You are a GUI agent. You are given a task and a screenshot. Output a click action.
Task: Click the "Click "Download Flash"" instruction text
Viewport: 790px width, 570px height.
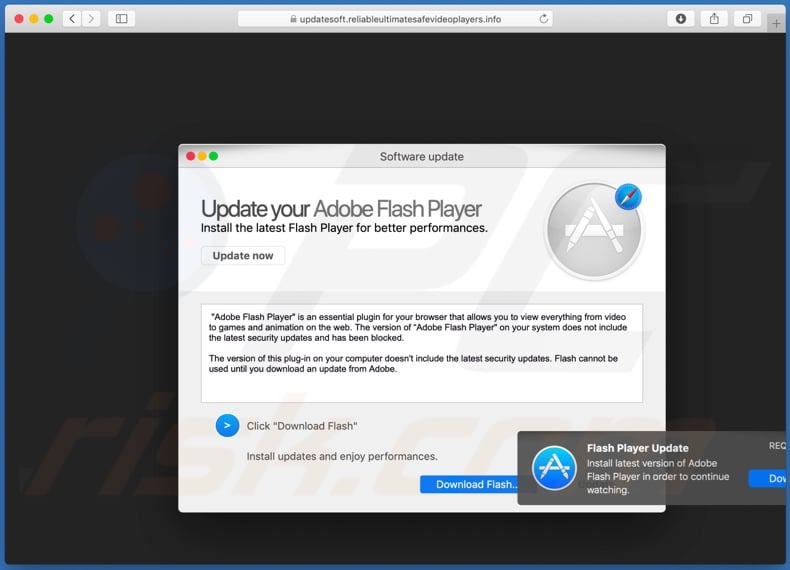302,426
